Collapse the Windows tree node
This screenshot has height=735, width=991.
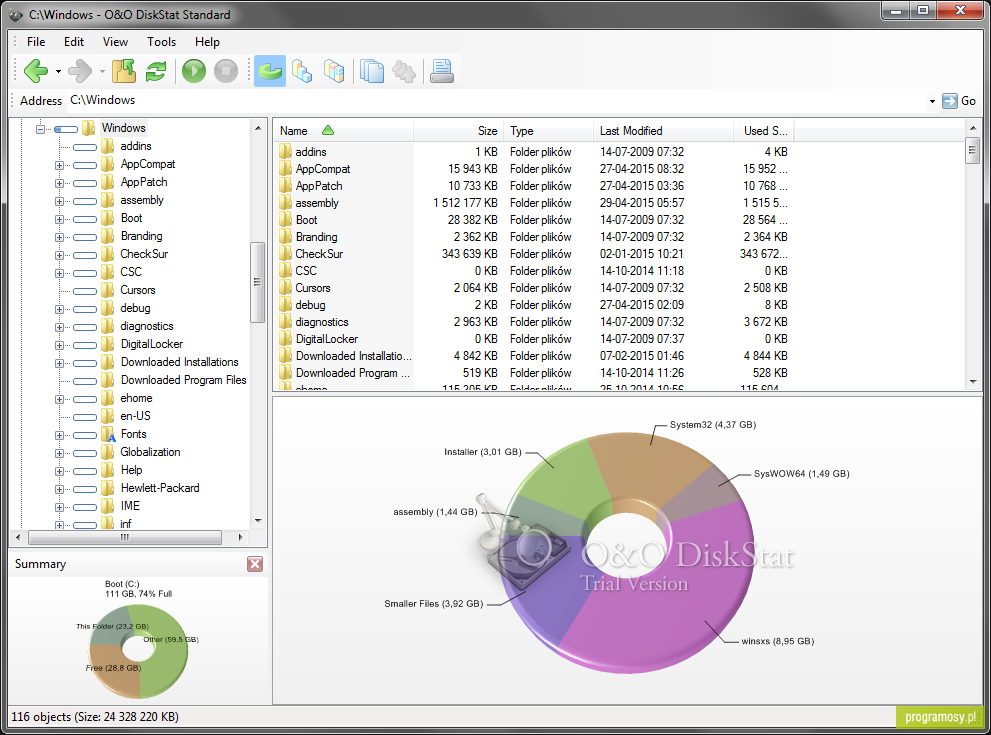tap(40, 129)
